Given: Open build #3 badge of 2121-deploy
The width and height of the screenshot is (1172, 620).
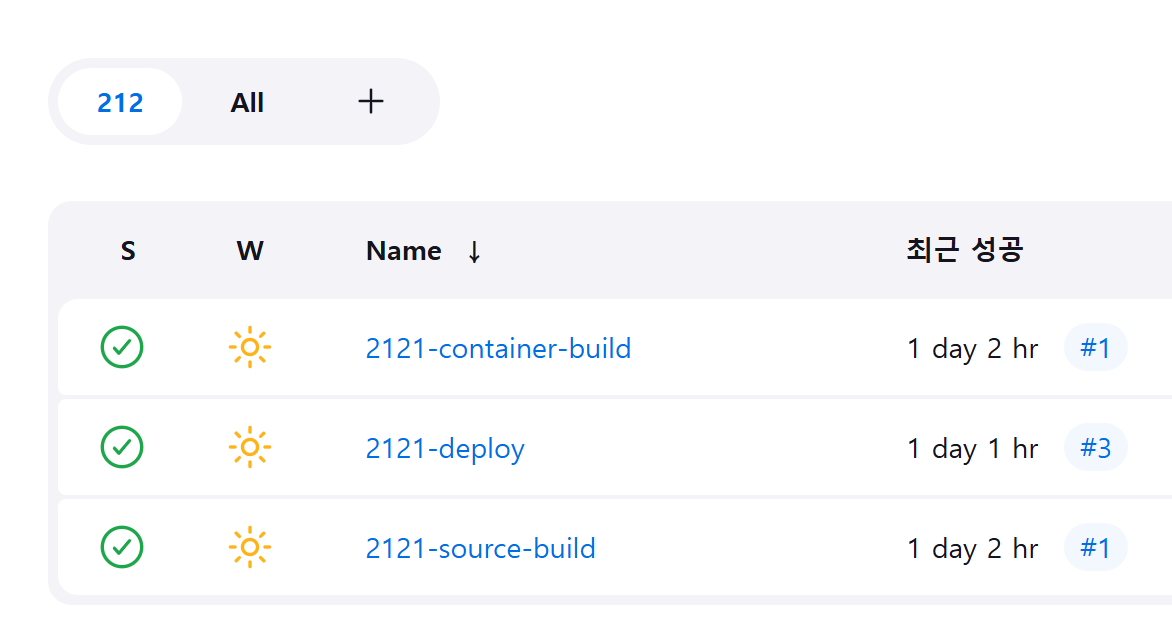Looking at the screenshot, I should [x=1095, y=448].
